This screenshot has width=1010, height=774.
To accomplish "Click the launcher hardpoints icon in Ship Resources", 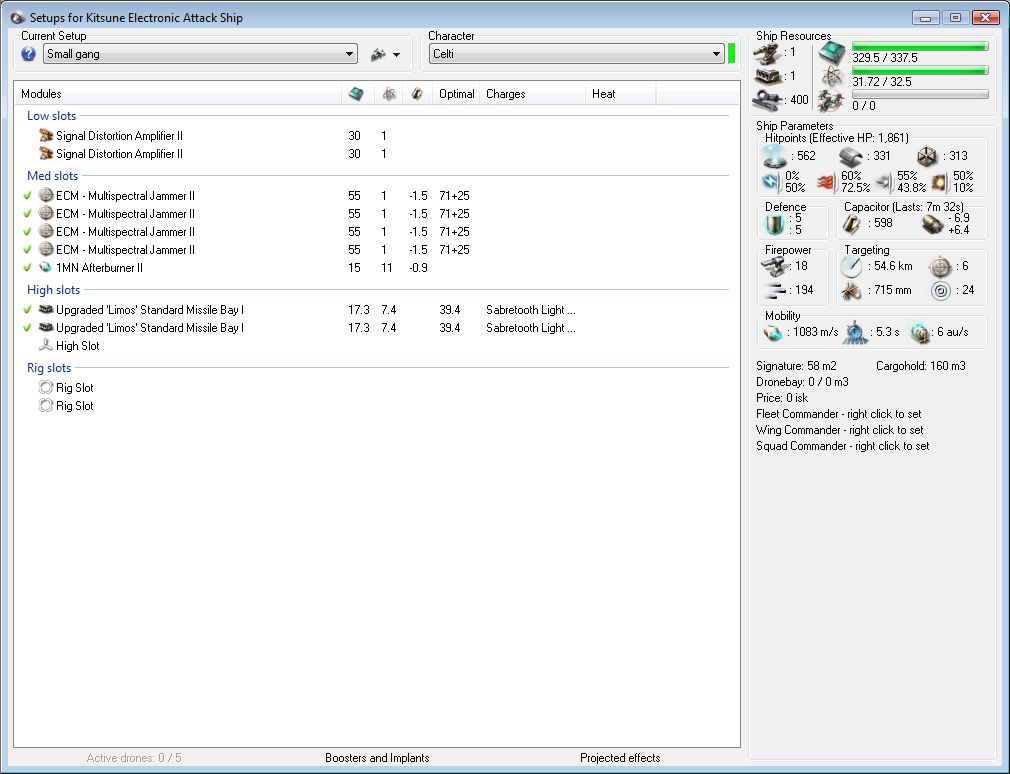I will point(768,77).
